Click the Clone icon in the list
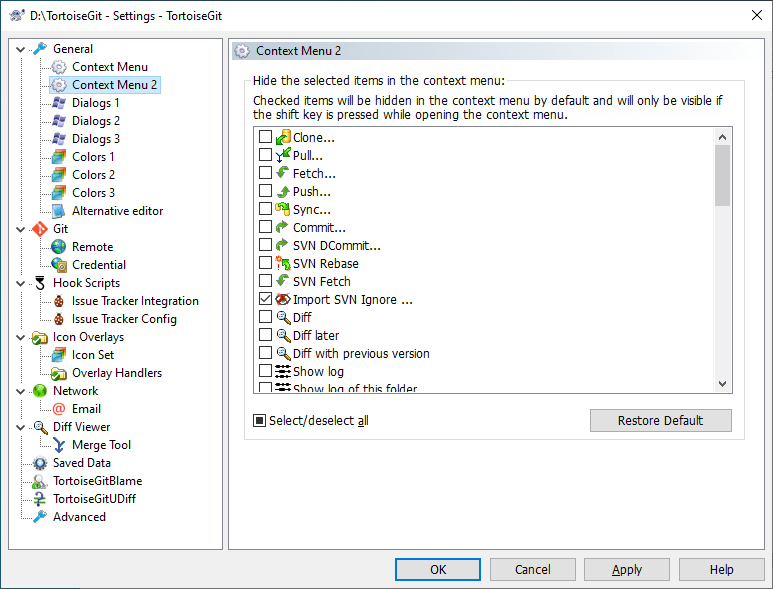The width and height of the screenshot is (773, 589). 283,137
